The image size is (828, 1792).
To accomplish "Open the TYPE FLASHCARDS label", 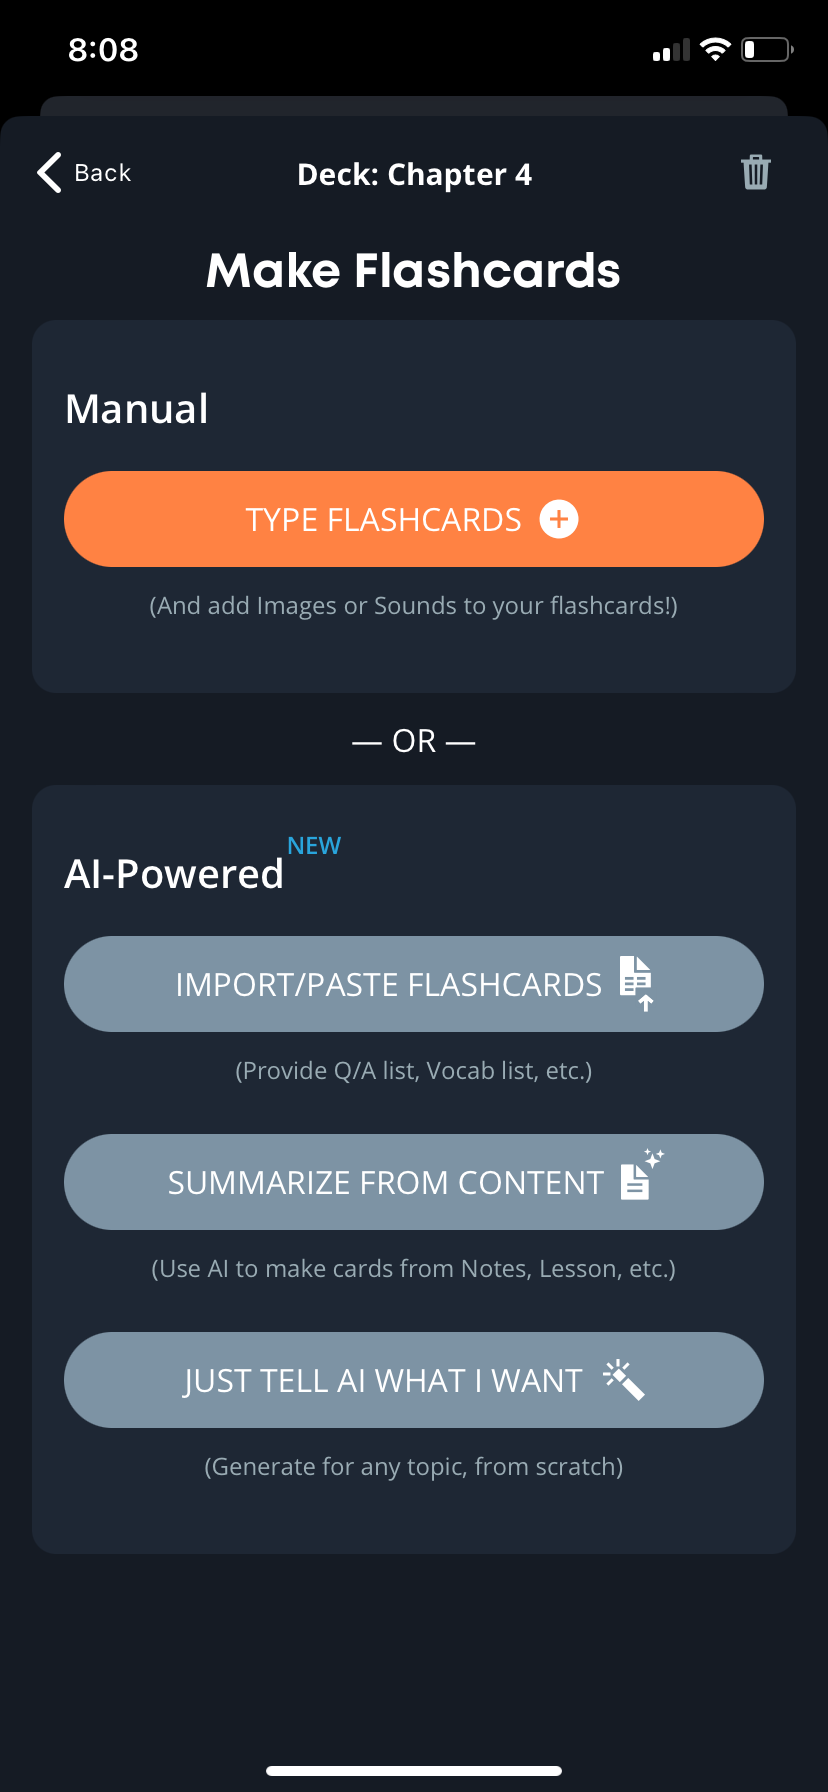I will (383, 520).
